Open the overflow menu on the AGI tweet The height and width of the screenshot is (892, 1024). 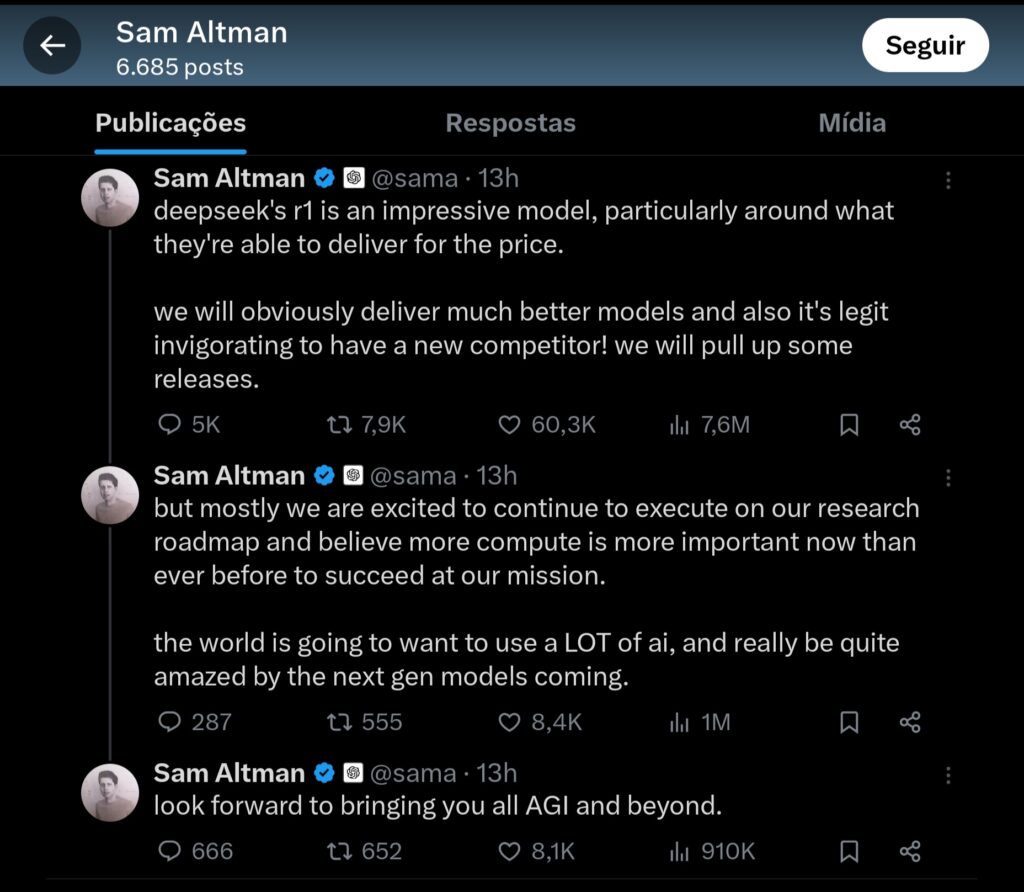[948, 775]
